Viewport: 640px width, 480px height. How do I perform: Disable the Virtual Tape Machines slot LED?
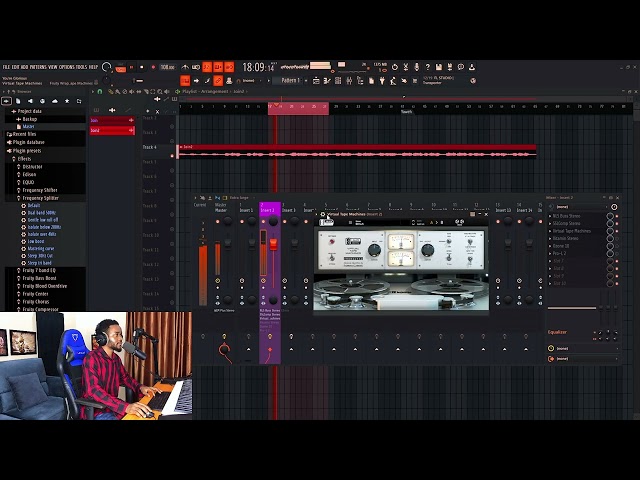(x=617, y=231)
